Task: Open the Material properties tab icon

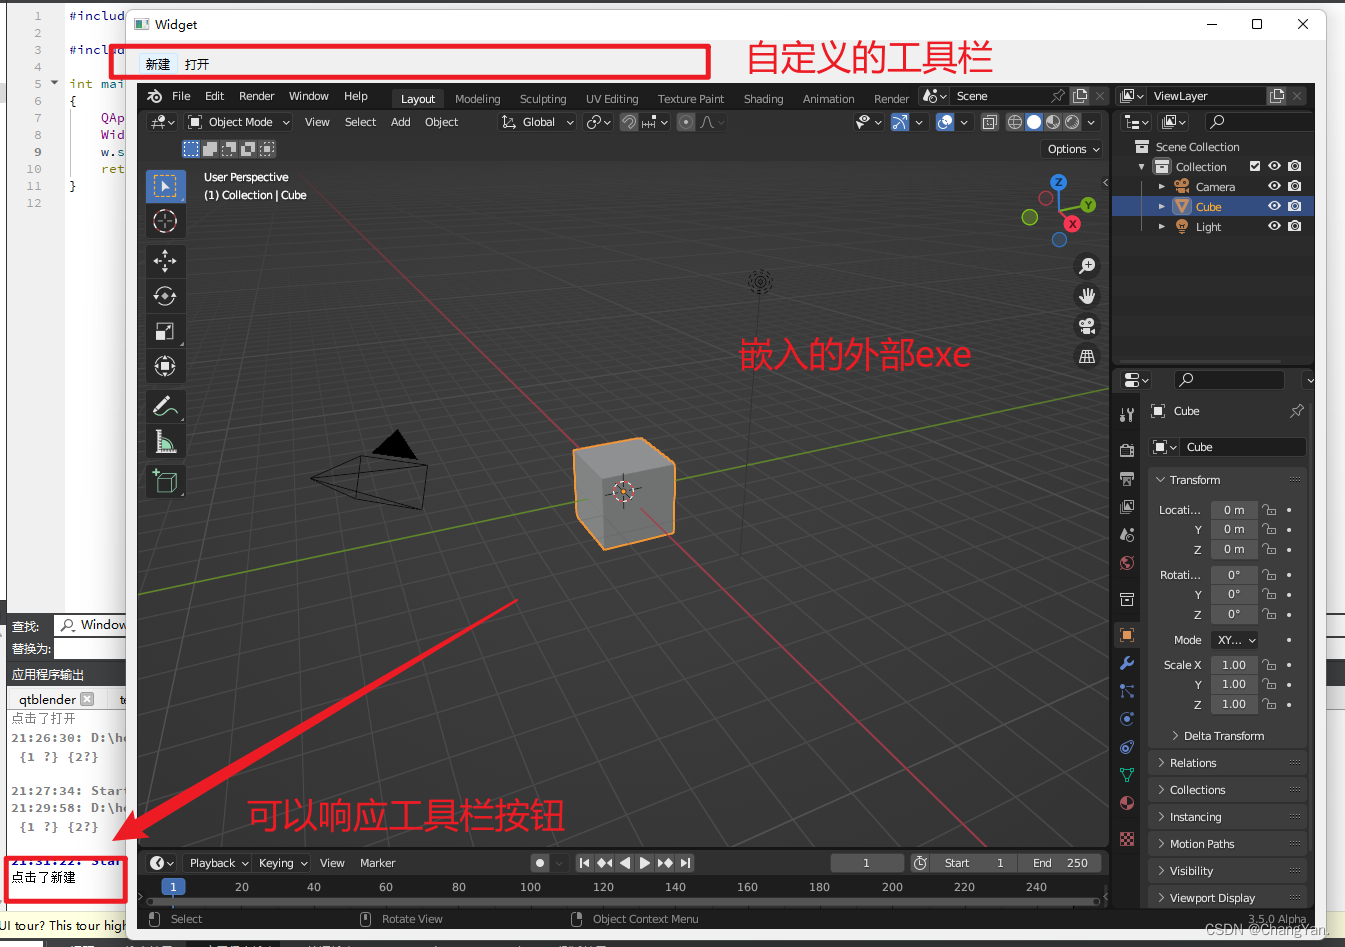Action: (1127, 803)
